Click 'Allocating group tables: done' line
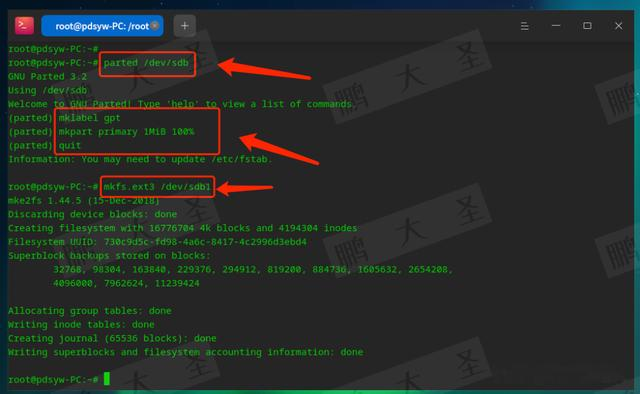 click(x=90, y=311)
